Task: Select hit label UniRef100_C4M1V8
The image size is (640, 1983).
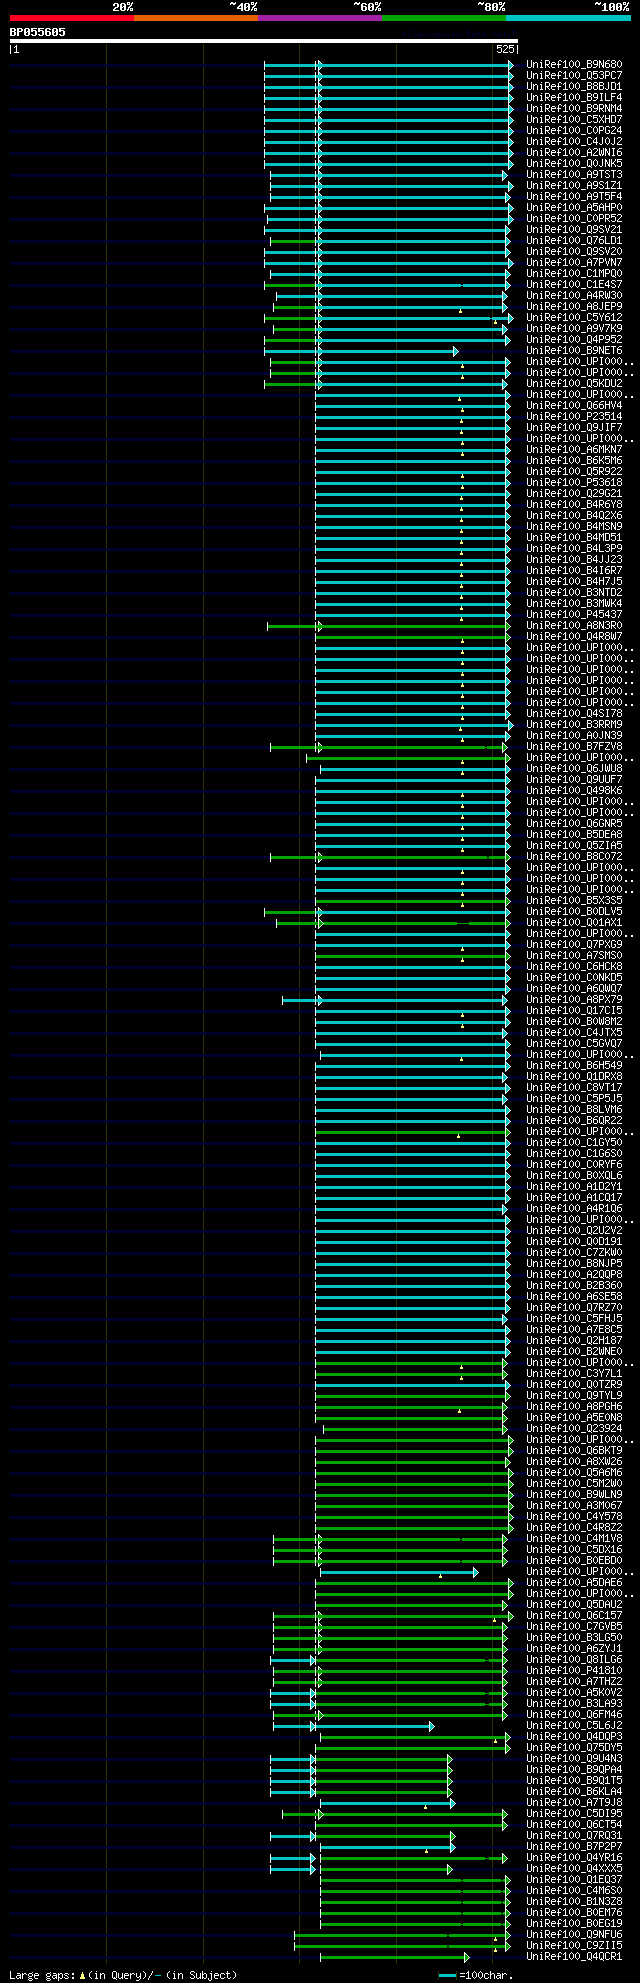Action: tap(574, 1538)
